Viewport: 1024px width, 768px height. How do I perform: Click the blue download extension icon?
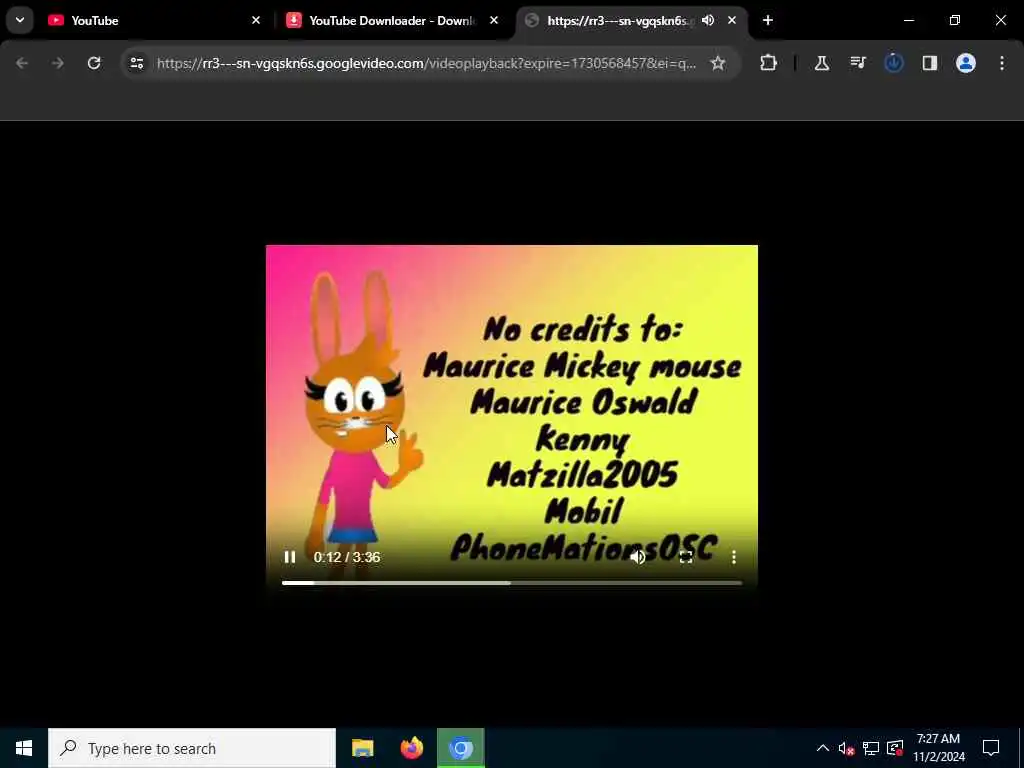[894, 63]
